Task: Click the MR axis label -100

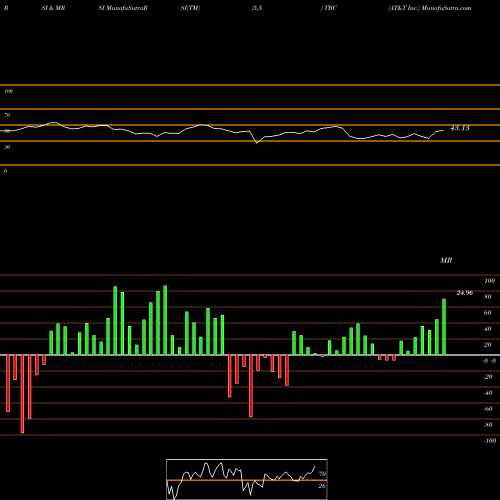Action: click(490, 441)
